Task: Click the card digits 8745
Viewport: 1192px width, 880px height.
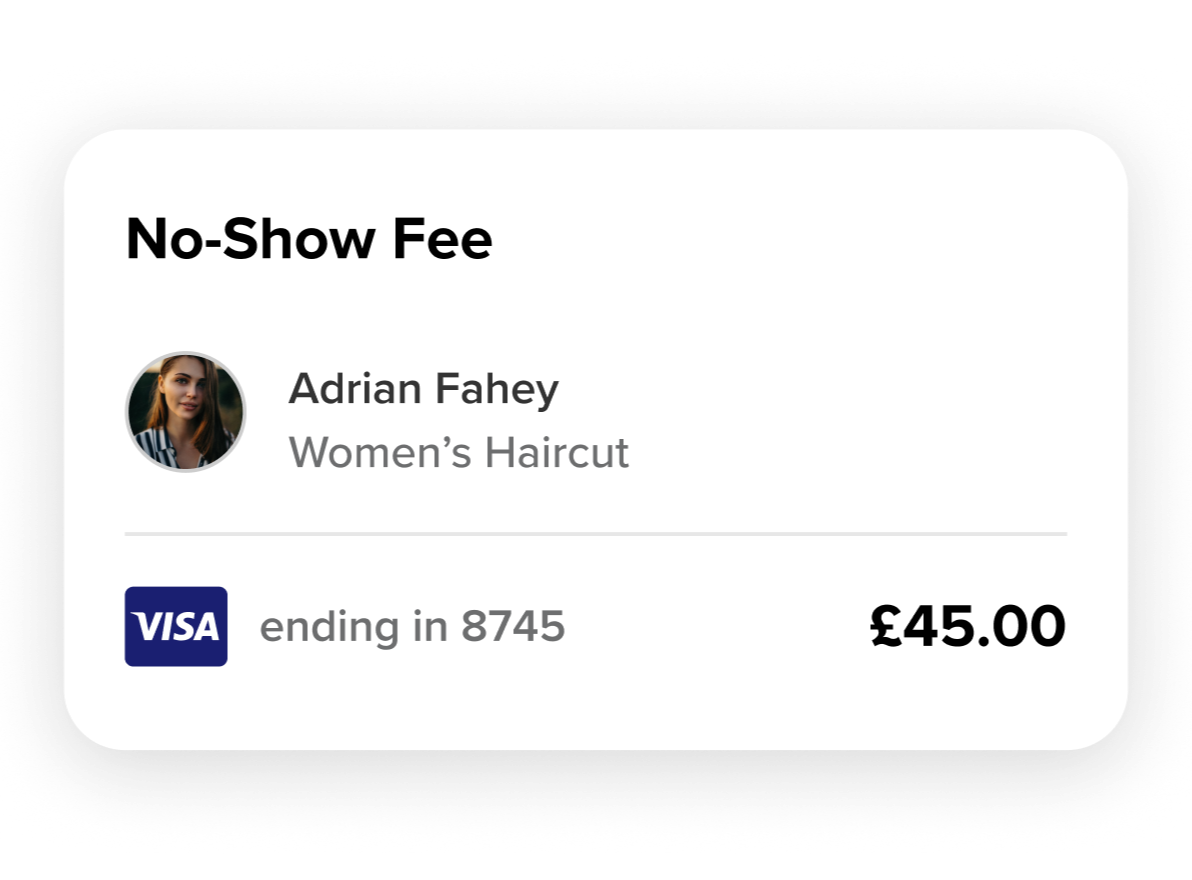Action: point(513,626)
